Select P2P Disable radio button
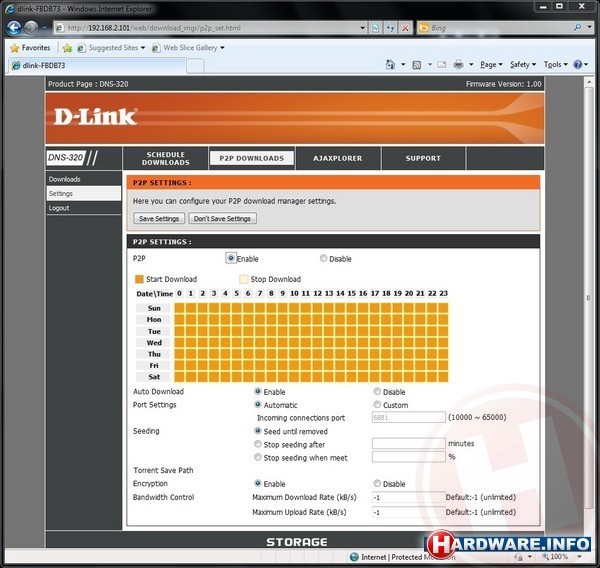Viewport: 600px width, 568px height. [323, 258]
